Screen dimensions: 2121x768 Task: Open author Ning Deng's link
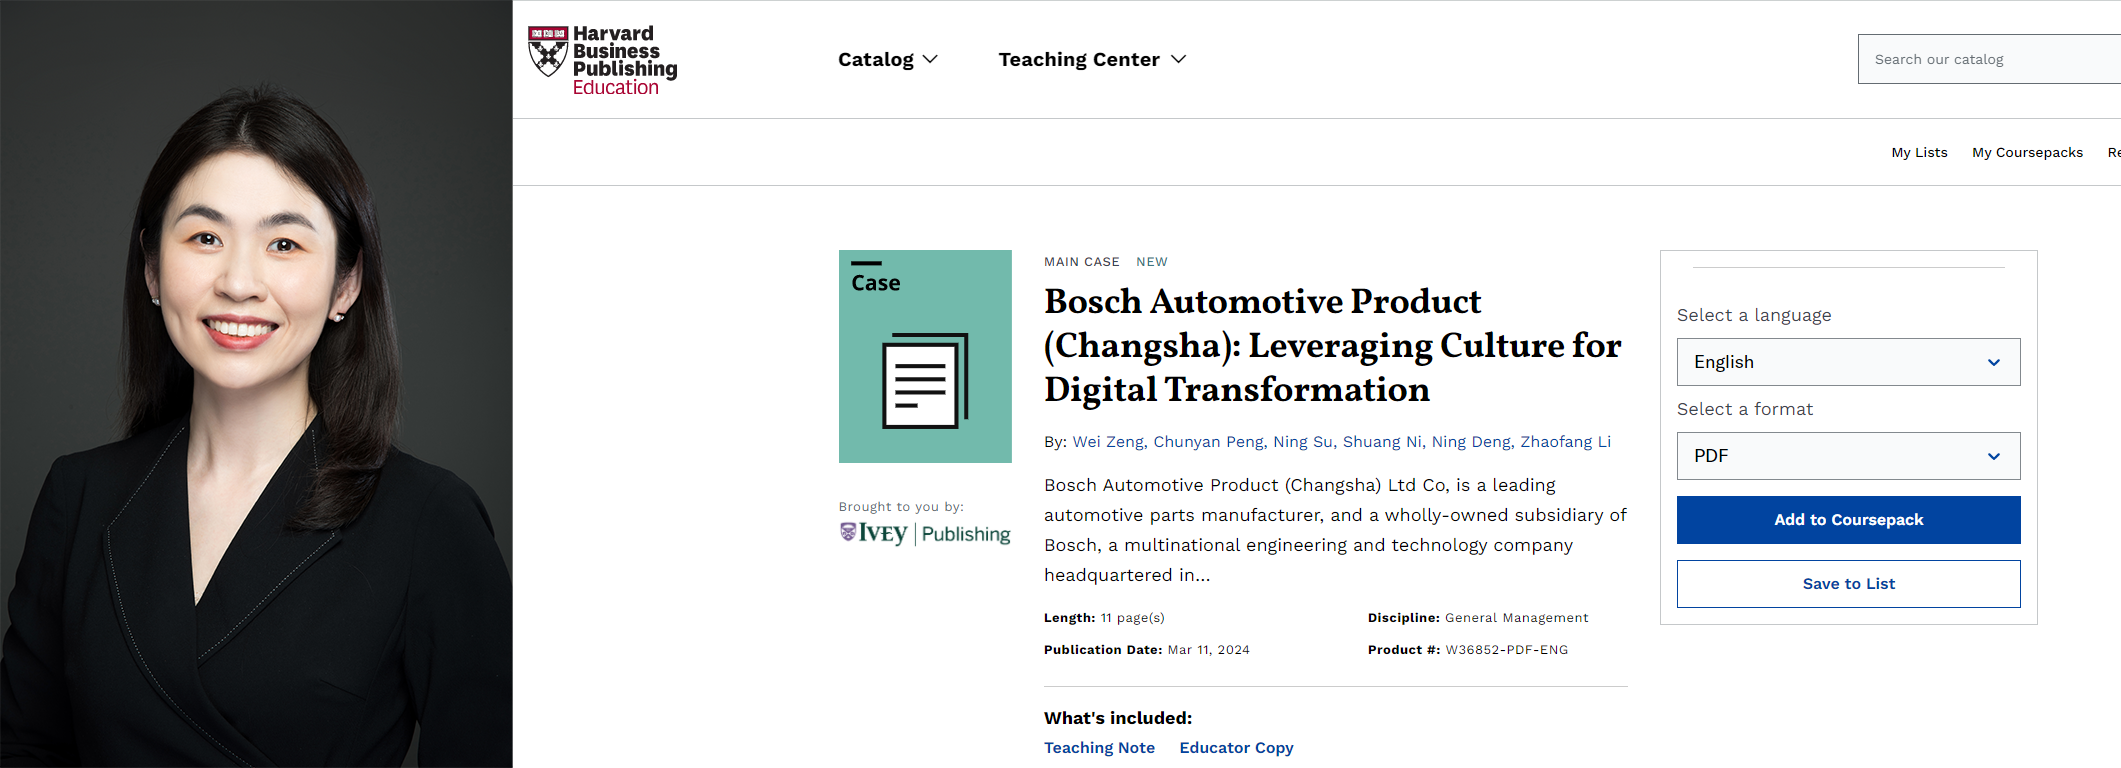(1471, 441)
